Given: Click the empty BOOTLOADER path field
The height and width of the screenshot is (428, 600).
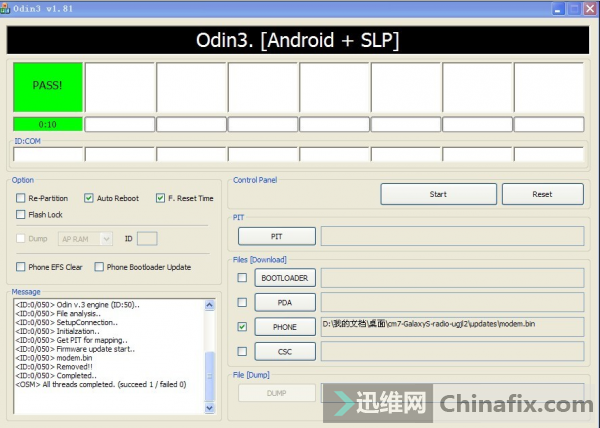Looking at the screenshot, I should [453, 278].
